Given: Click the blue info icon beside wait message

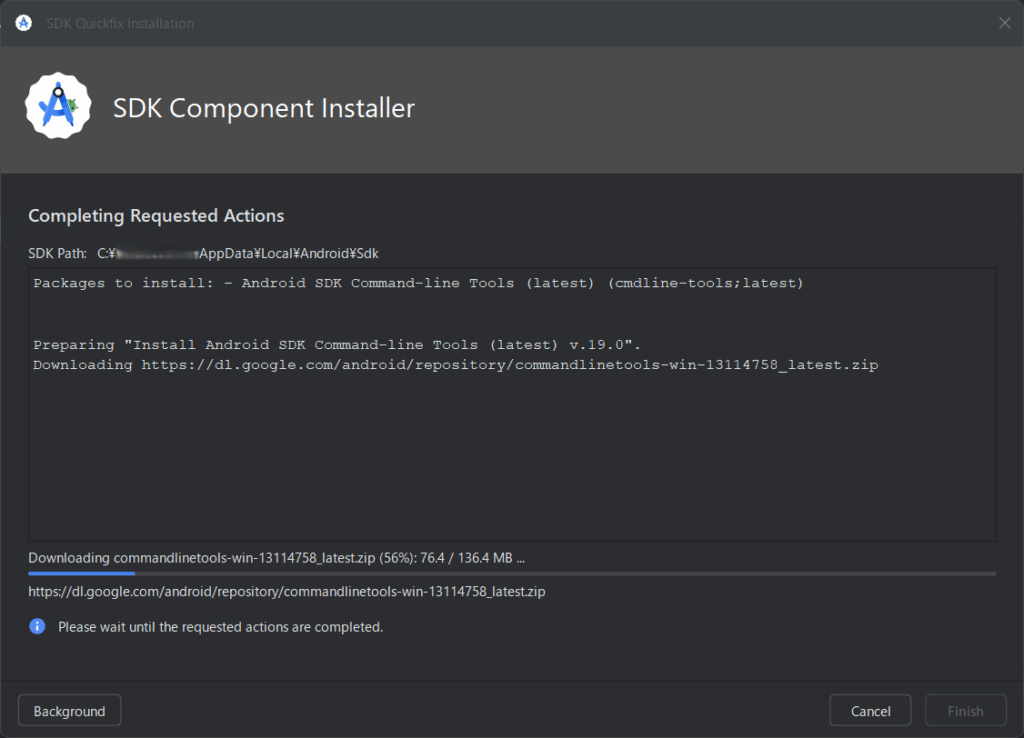Looking at the screenshot, I should click(37, 627).
